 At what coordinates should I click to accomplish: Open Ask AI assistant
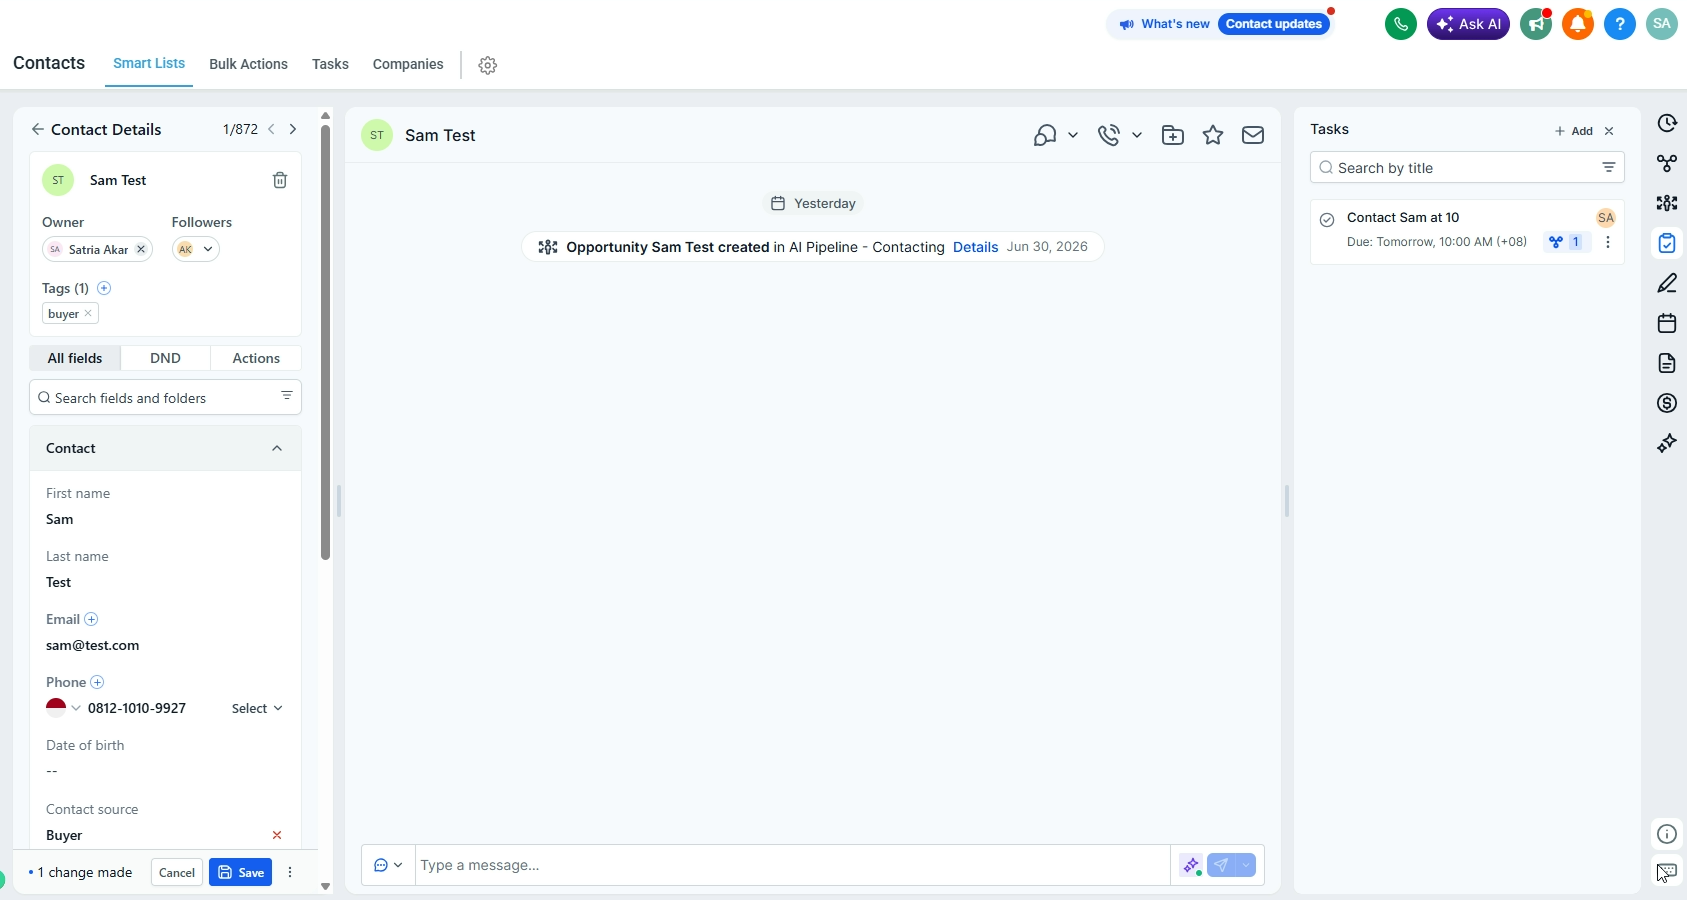(1468, 24)
